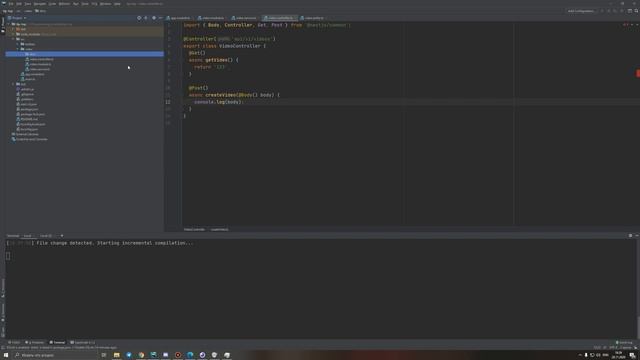The image size is (640, 360).
Task: Collapse the project root folder arrow
Action: (9, 24)
